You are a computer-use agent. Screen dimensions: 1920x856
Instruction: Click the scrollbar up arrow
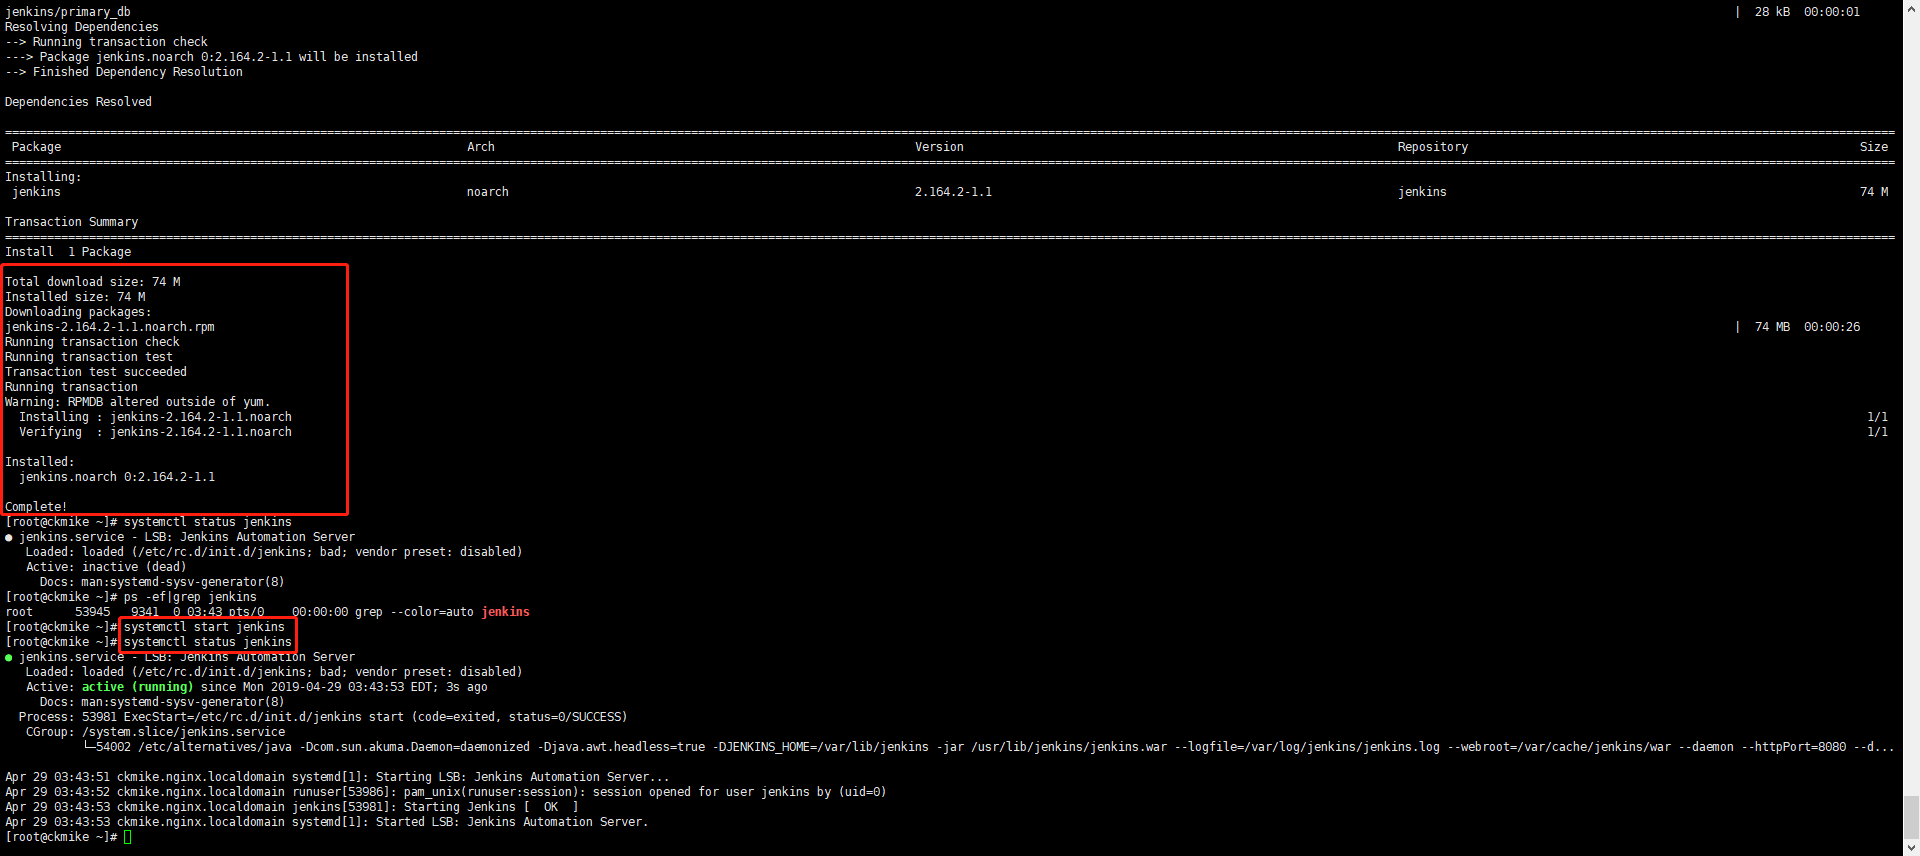click(x=1911, y=7)
